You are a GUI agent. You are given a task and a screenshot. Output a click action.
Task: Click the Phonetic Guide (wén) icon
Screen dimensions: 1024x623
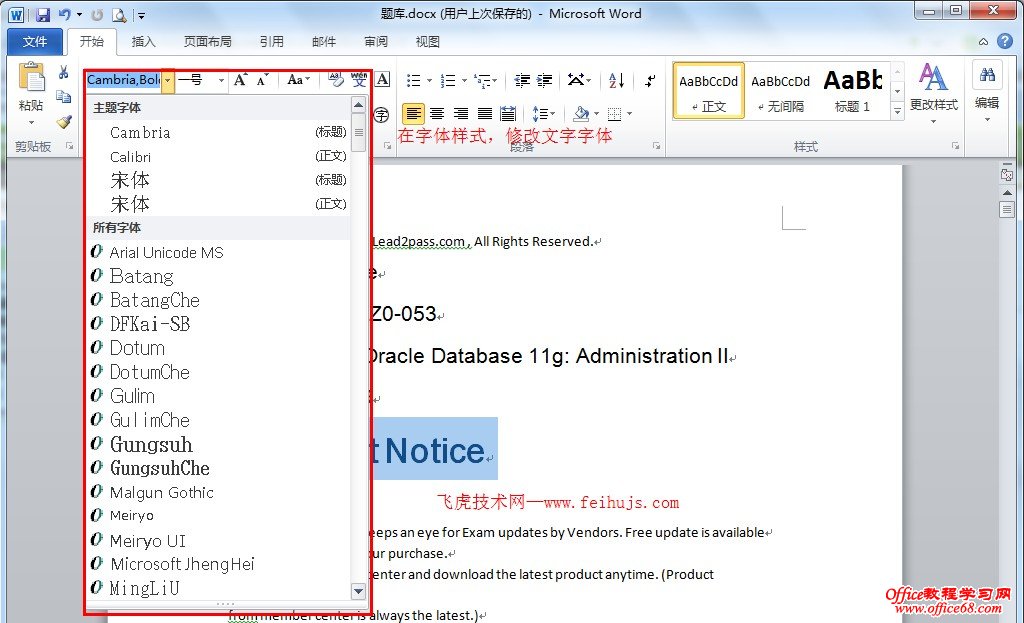359,80
